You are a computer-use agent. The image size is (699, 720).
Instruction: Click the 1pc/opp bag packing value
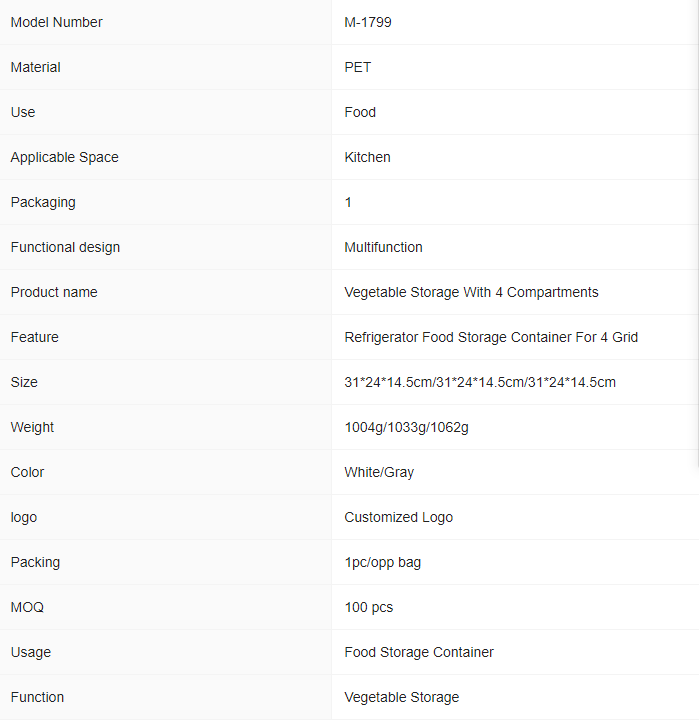click(x=383, y=562)
